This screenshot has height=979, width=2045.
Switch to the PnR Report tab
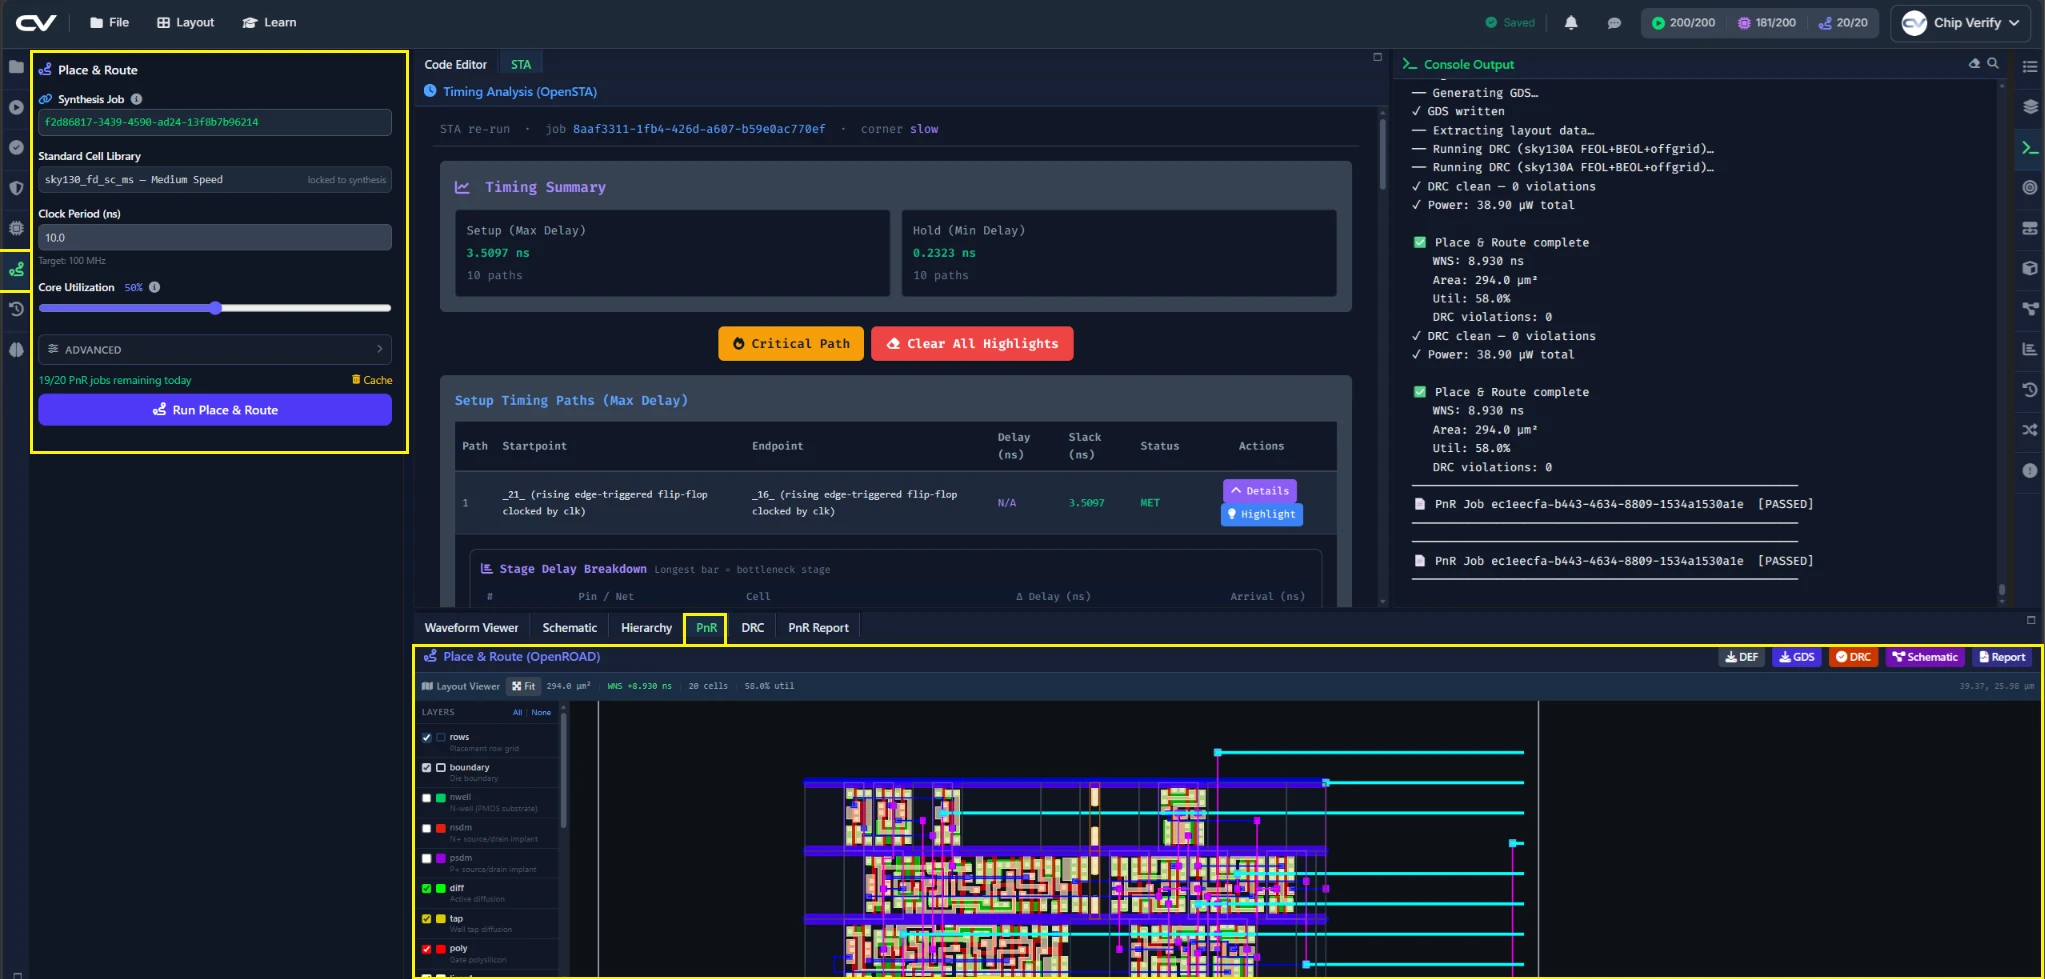click(x=818, y=628)
